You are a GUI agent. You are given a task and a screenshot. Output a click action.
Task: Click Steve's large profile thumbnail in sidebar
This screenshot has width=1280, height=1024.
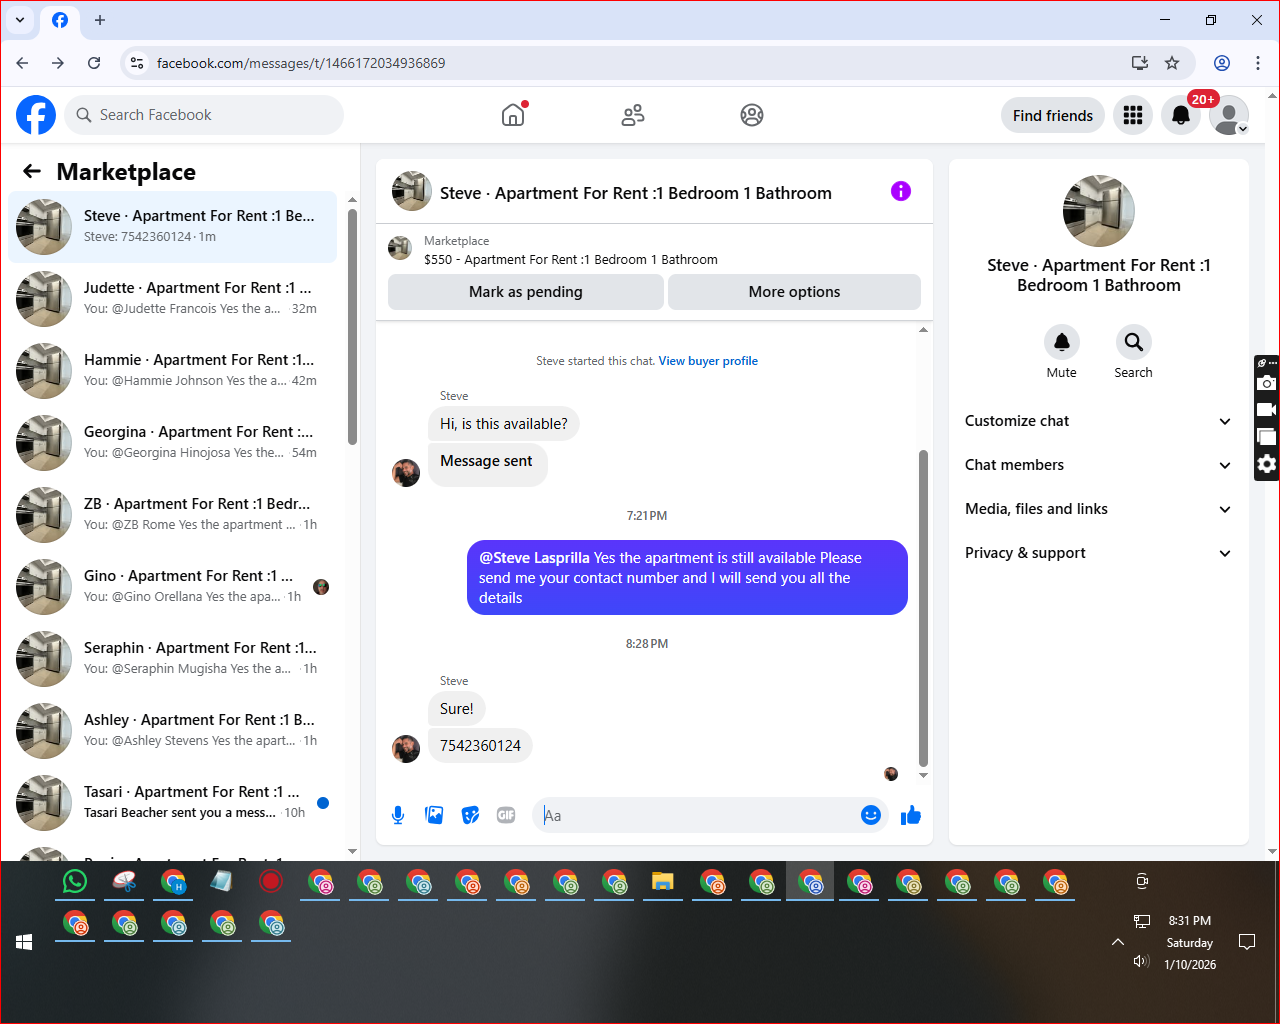pos(1099,211)
